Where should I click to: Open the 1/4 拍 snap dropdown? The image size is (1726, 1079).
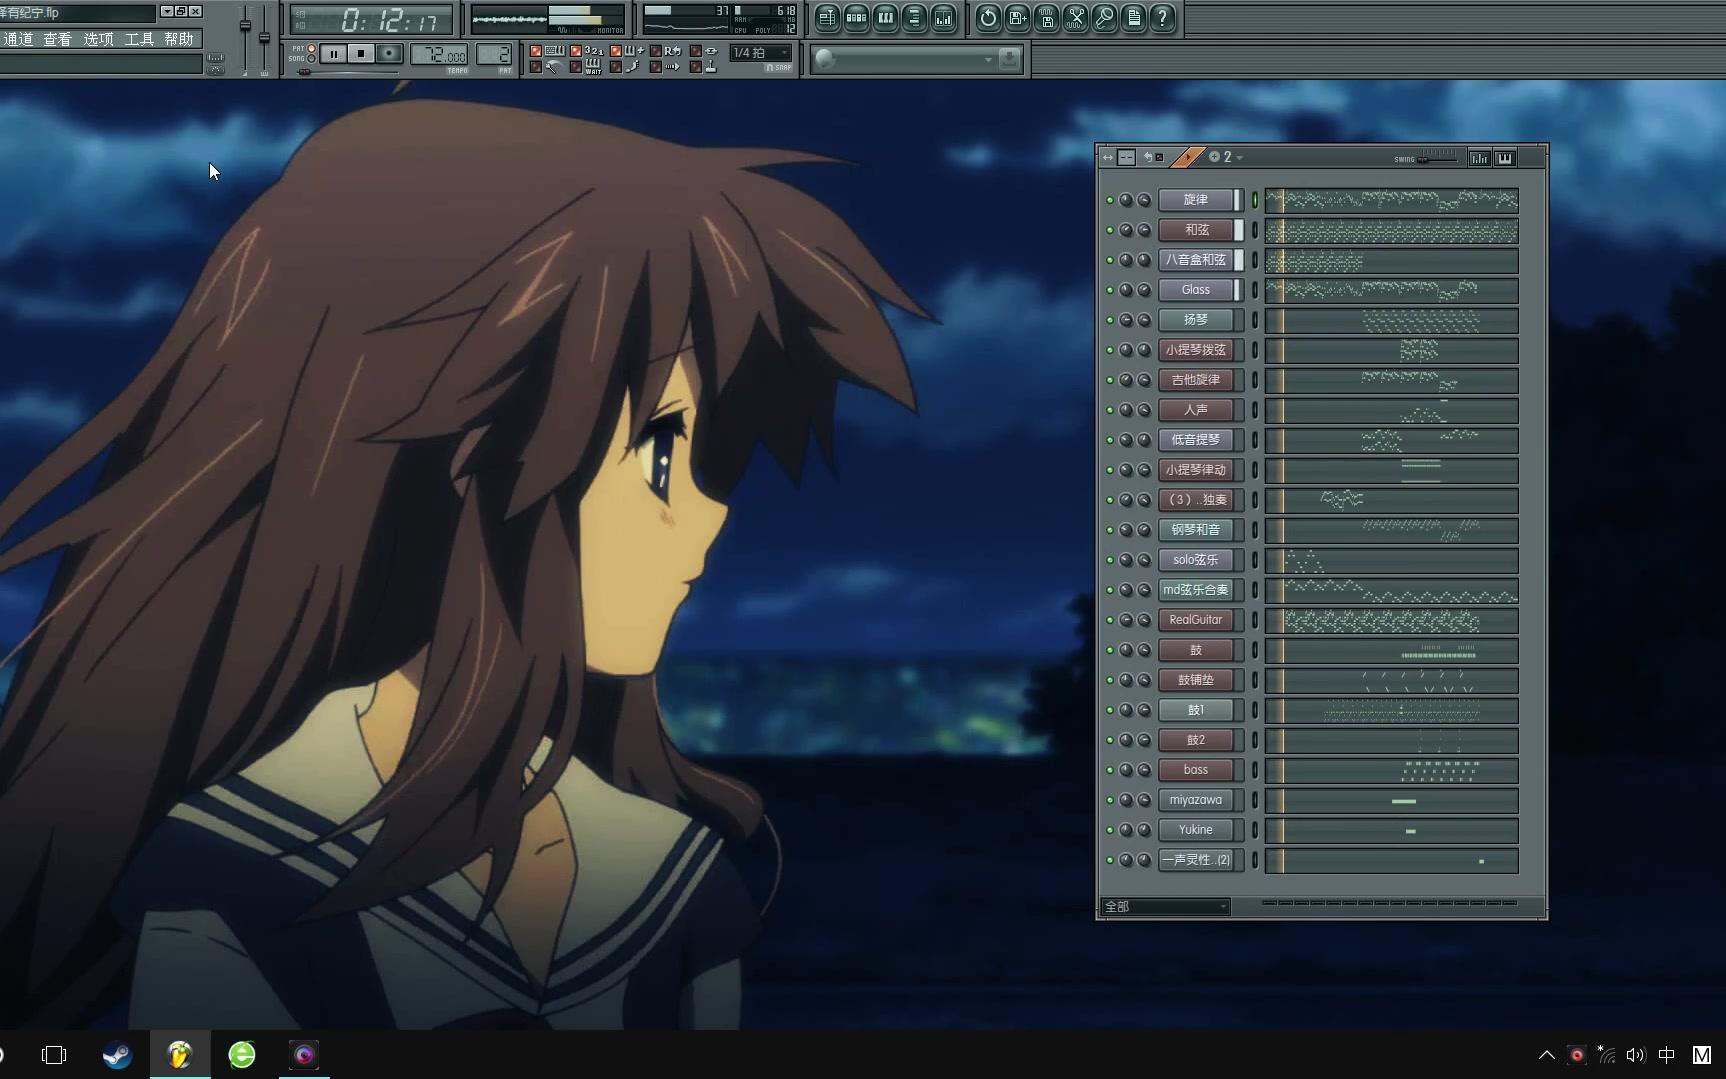click(x=761, y=52)
